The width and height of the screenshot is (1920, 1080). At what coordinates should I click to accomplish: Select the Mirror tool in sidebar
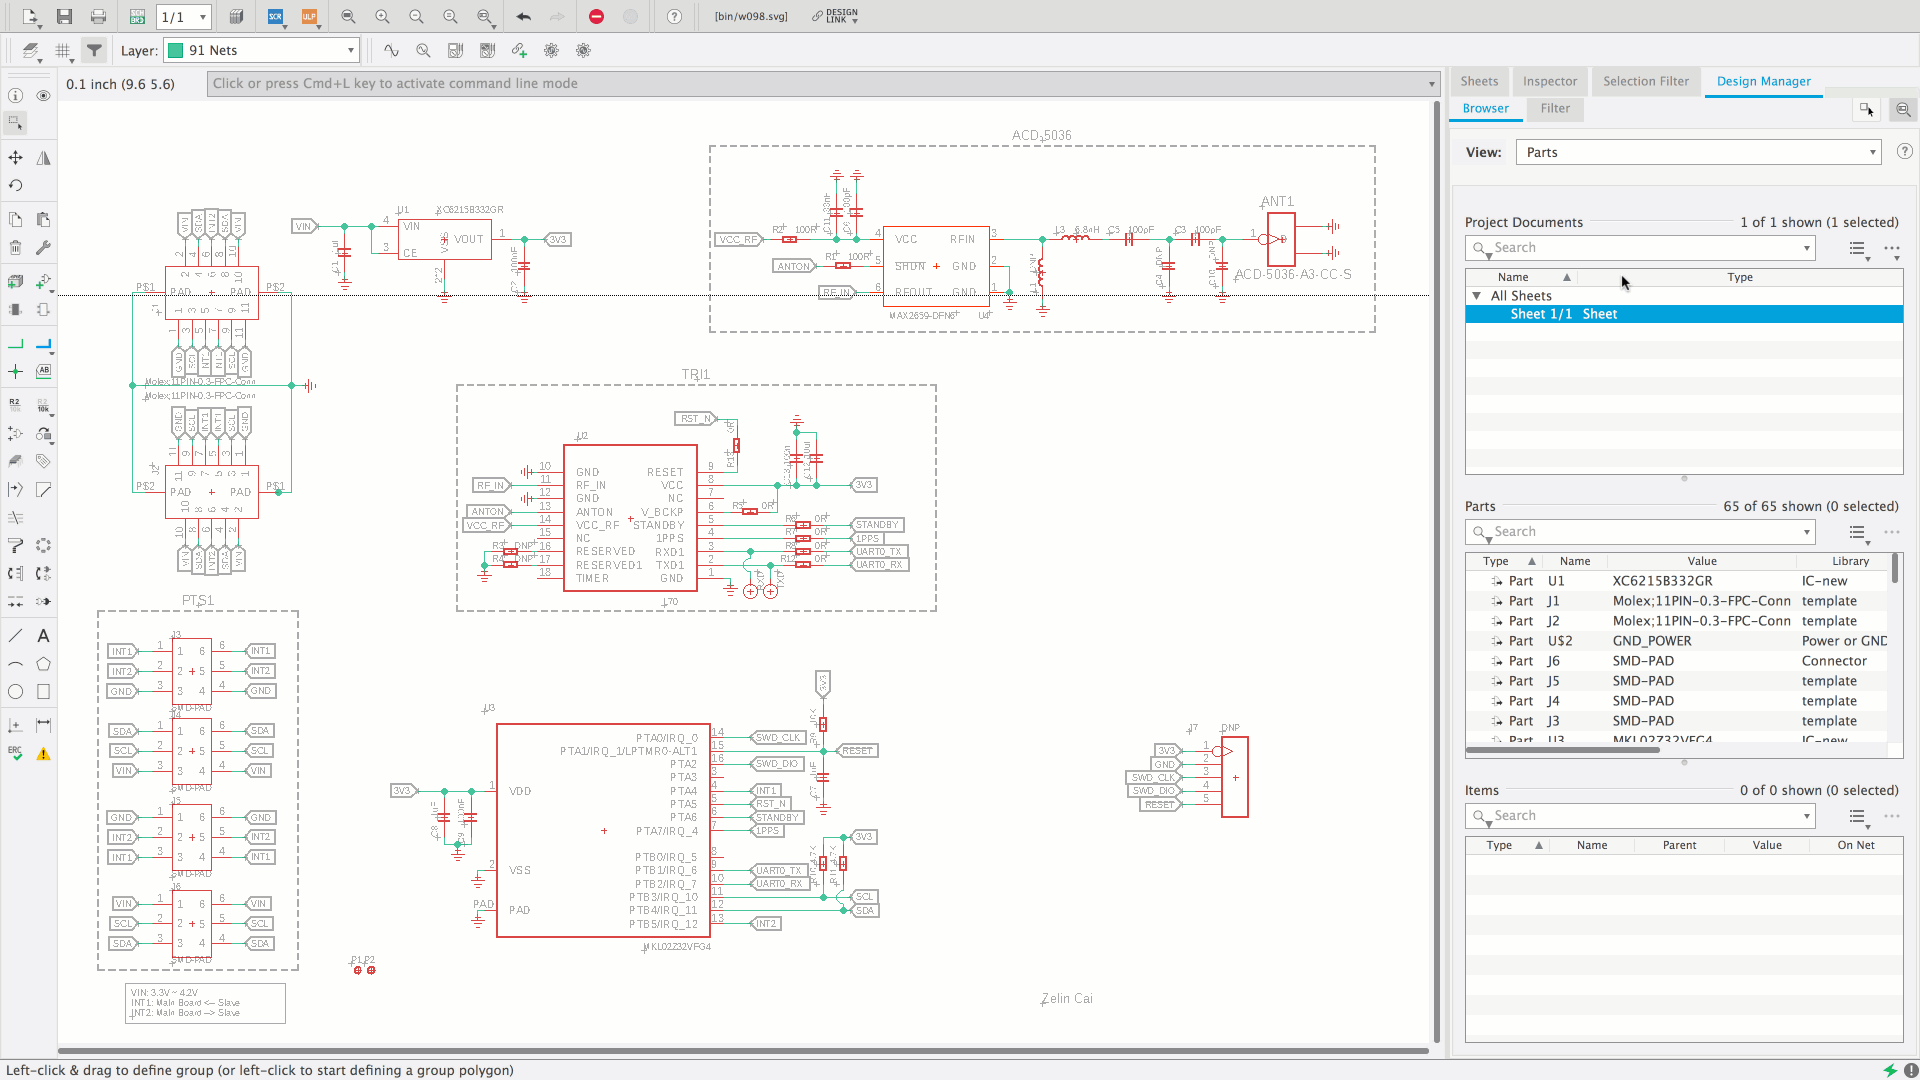point(43,158)
